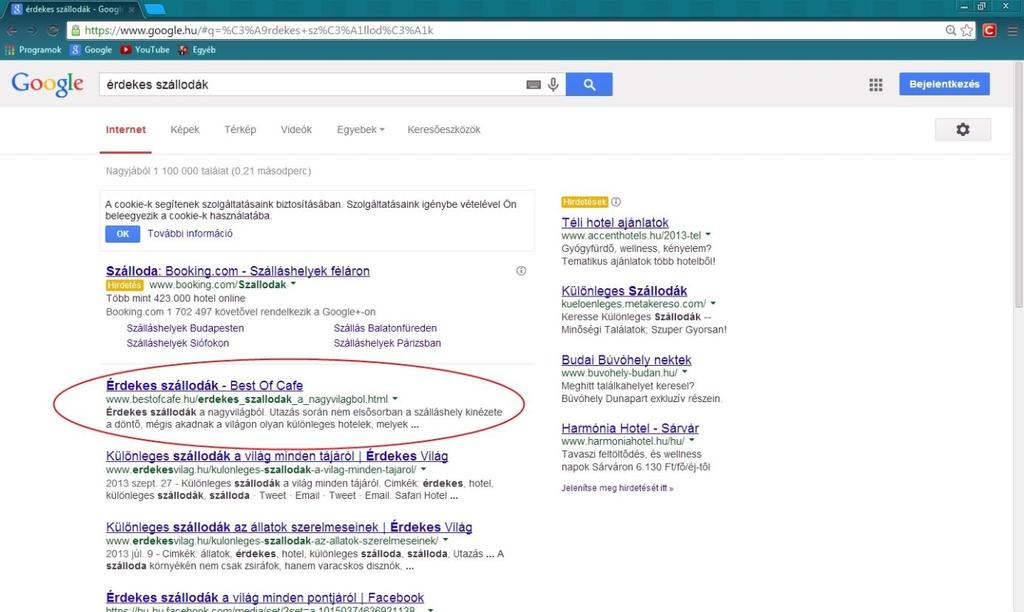Expand arrow next to bestofcafe.hu URL

tap(395, 398)
